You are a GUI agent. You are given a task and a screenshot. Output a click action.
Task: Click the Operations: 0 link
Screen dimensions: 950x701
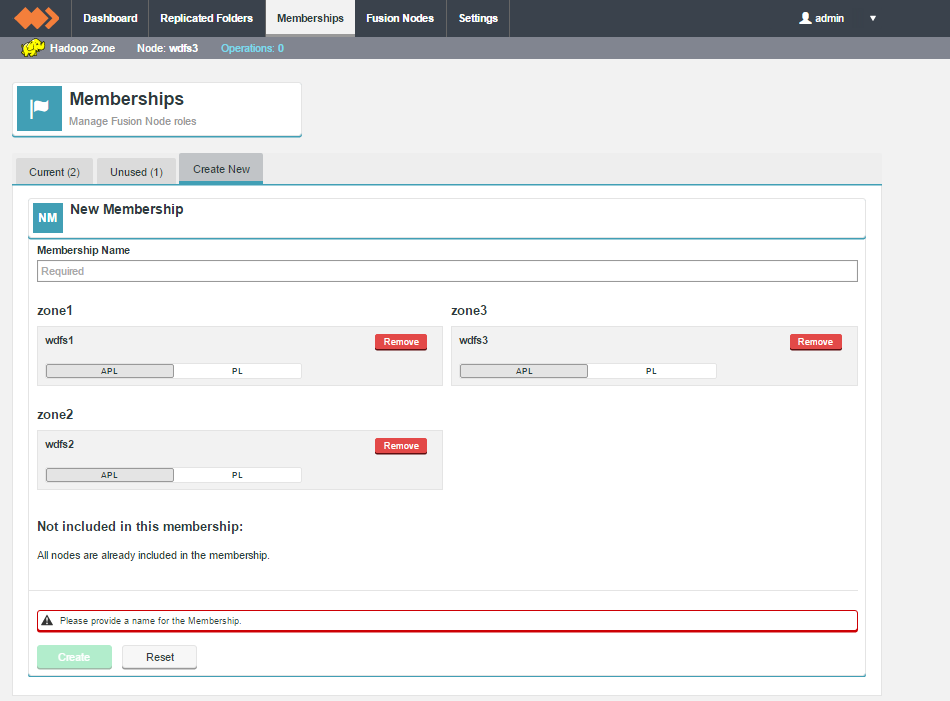point(252,48)
